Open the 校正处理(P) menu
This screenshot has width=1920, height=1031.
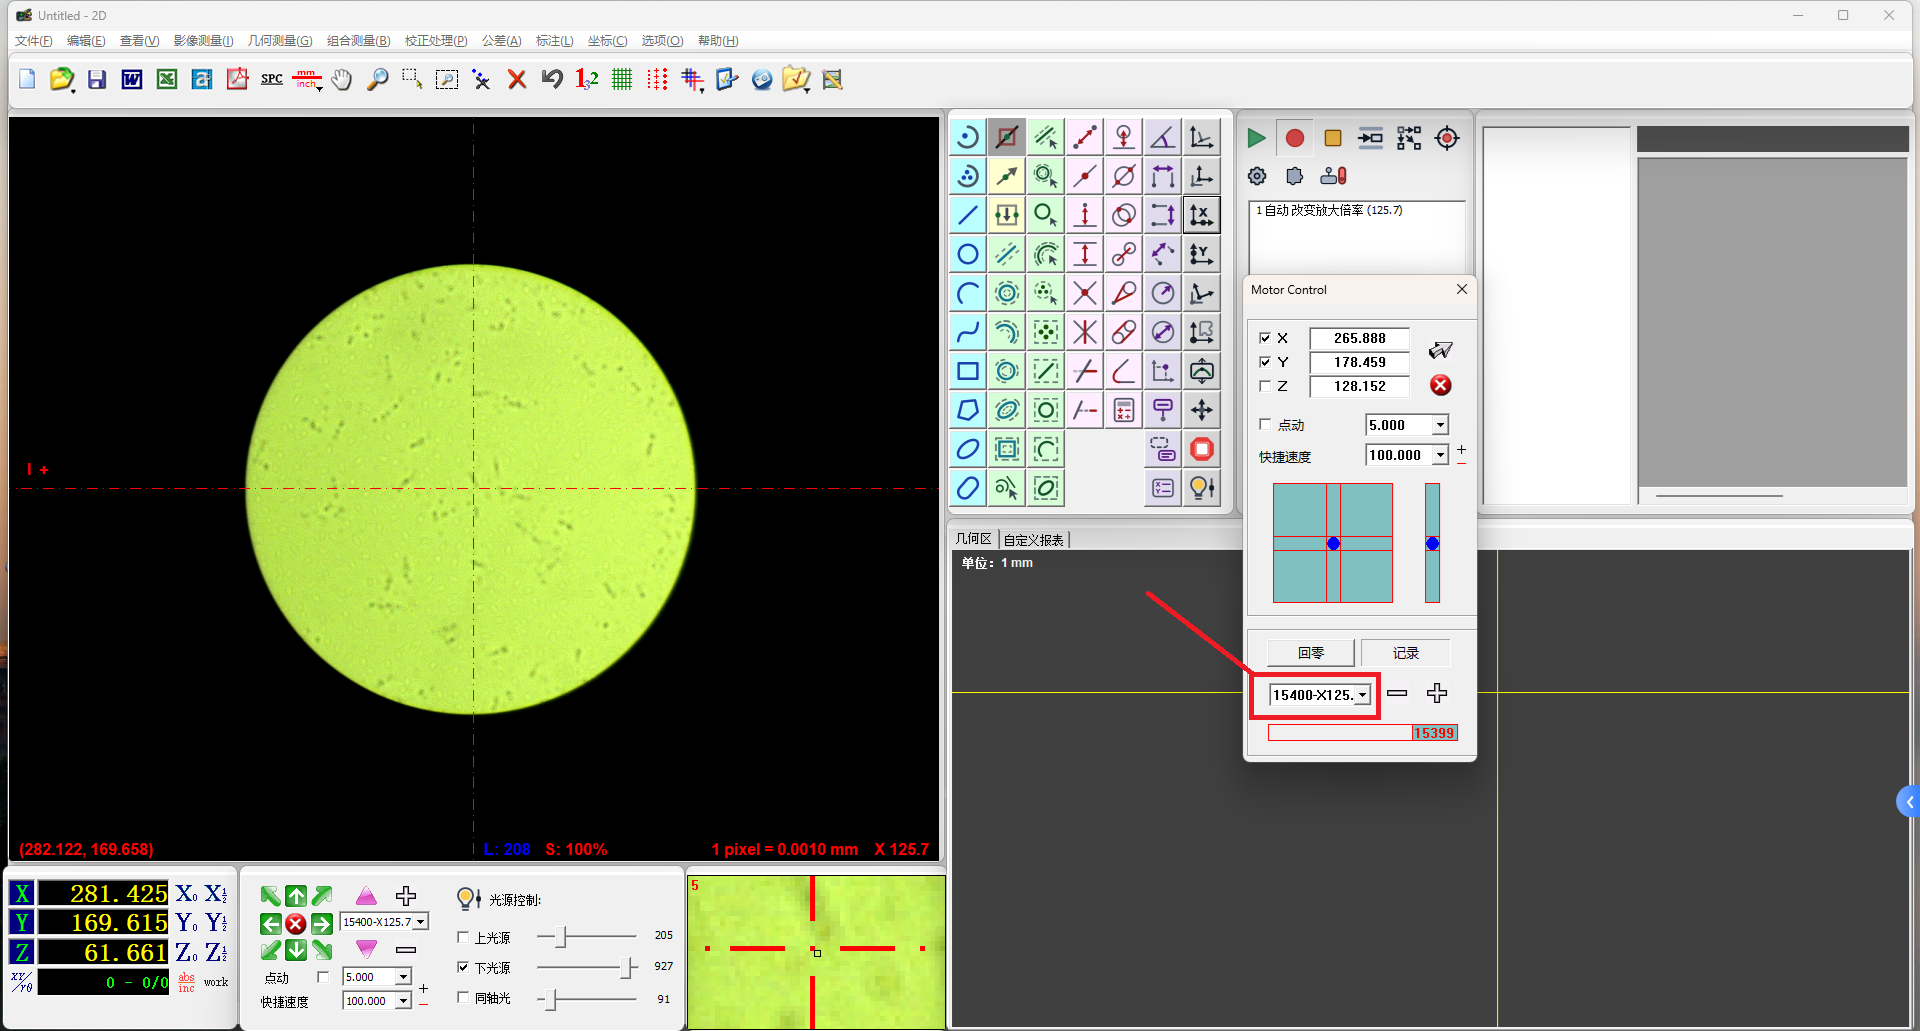tap(436, 41)
